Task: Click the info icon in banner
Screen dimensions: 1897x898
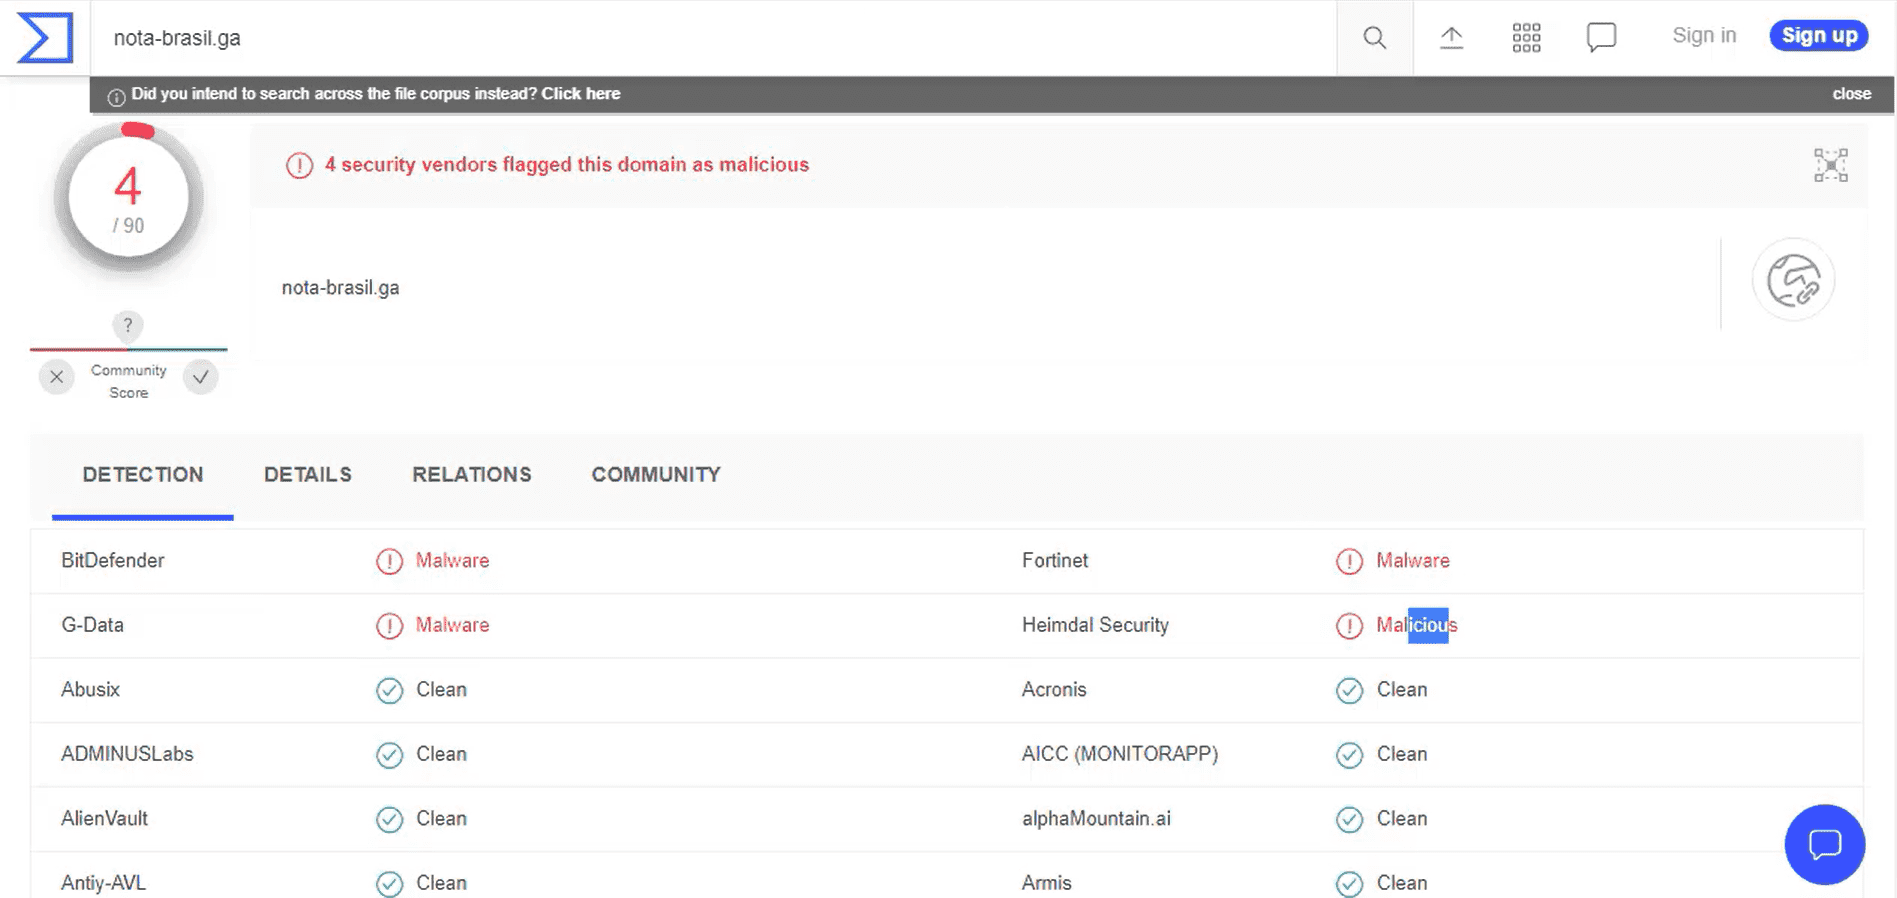Action: point(116,97)
